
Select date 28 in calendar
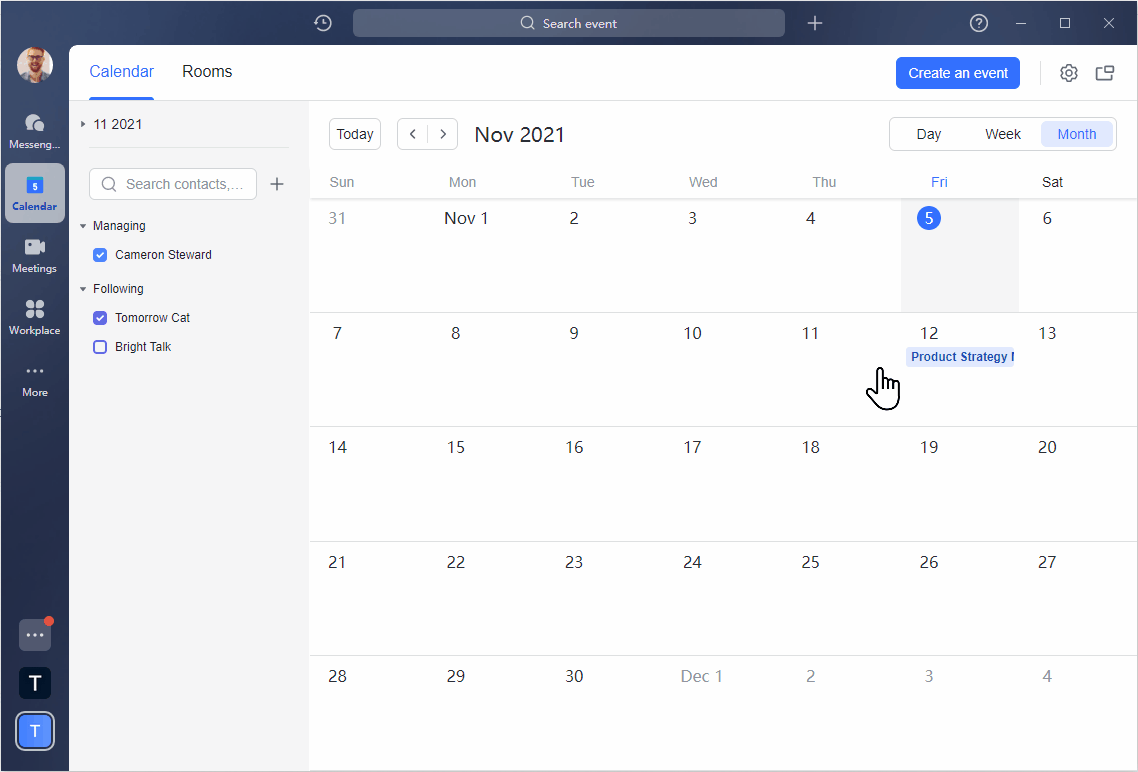click(337, 676)
